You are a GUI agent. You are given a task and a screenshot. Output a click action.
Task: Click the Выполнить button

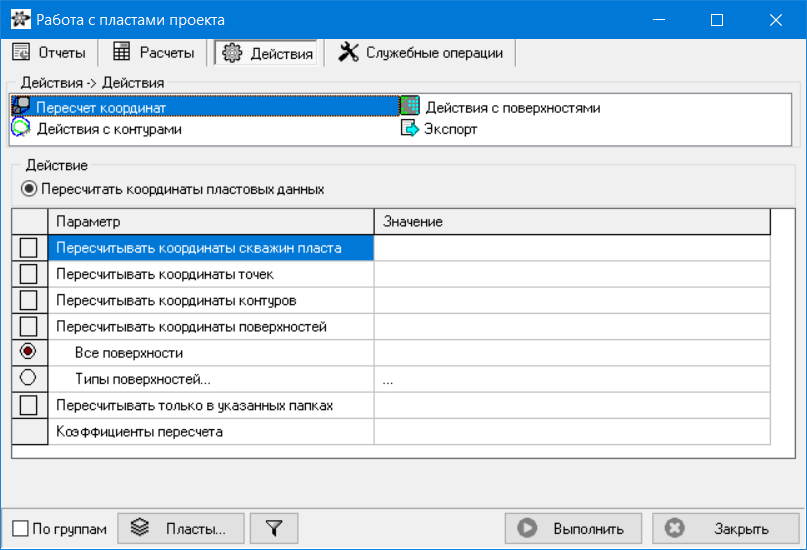573,528
